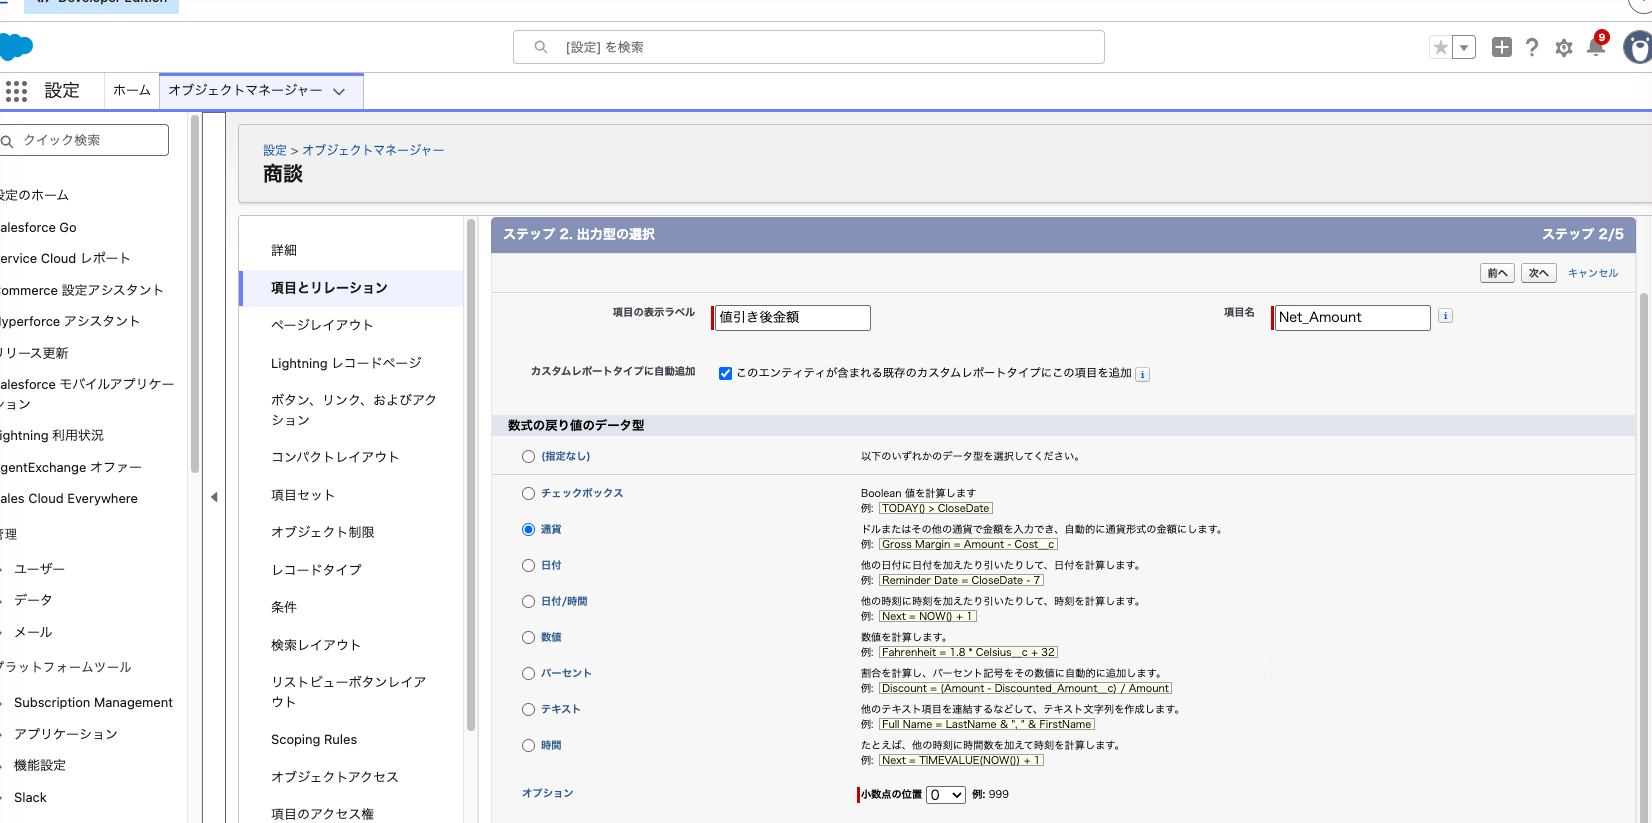
Task: Open the setup gear icon
Action: click(1564, 48)
